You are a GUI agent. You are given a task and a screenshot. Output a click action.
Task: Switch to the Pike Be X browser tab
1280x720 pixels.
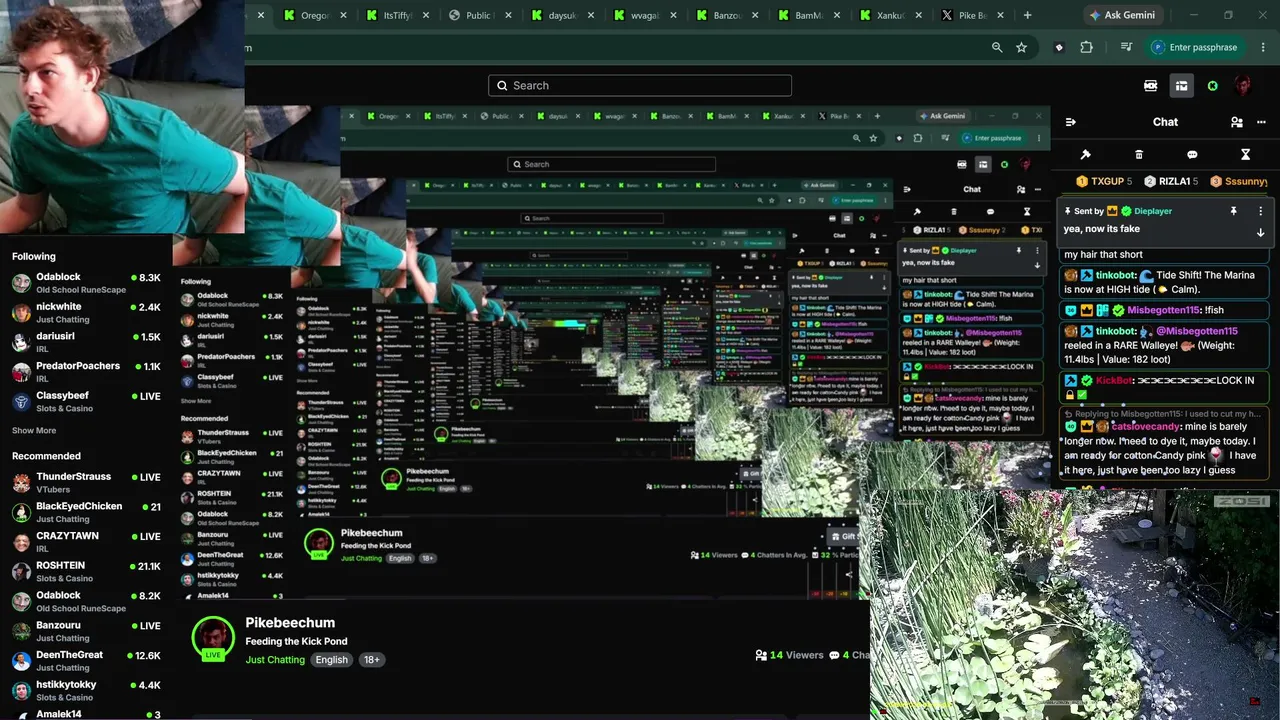tap(971, 15)
